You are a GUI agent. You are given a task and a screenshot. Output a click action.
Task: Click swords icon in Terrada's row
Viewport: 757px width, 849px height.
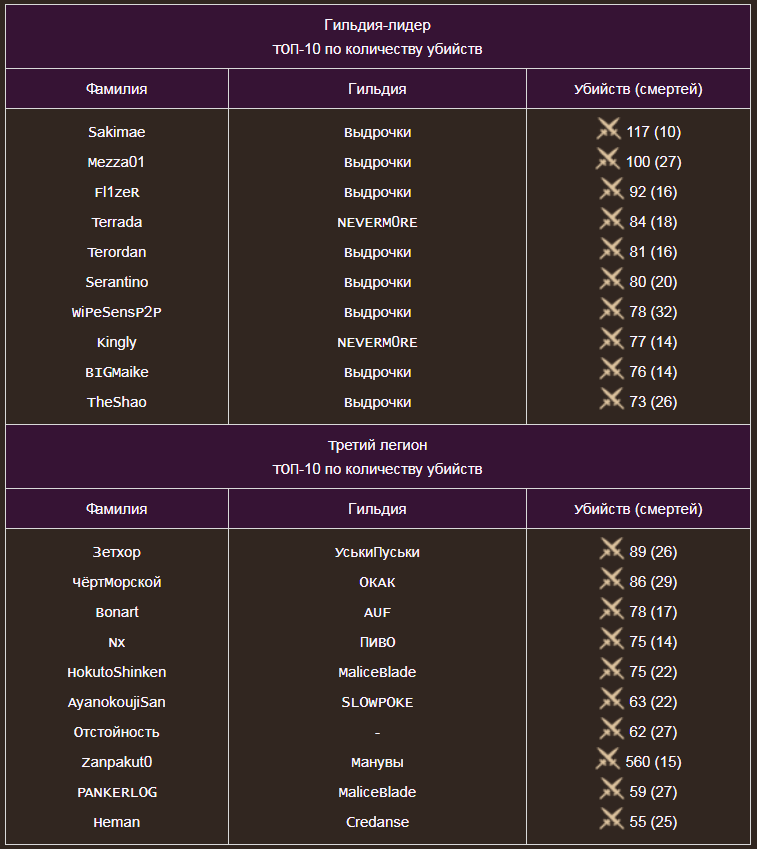[x=611, y=220]
